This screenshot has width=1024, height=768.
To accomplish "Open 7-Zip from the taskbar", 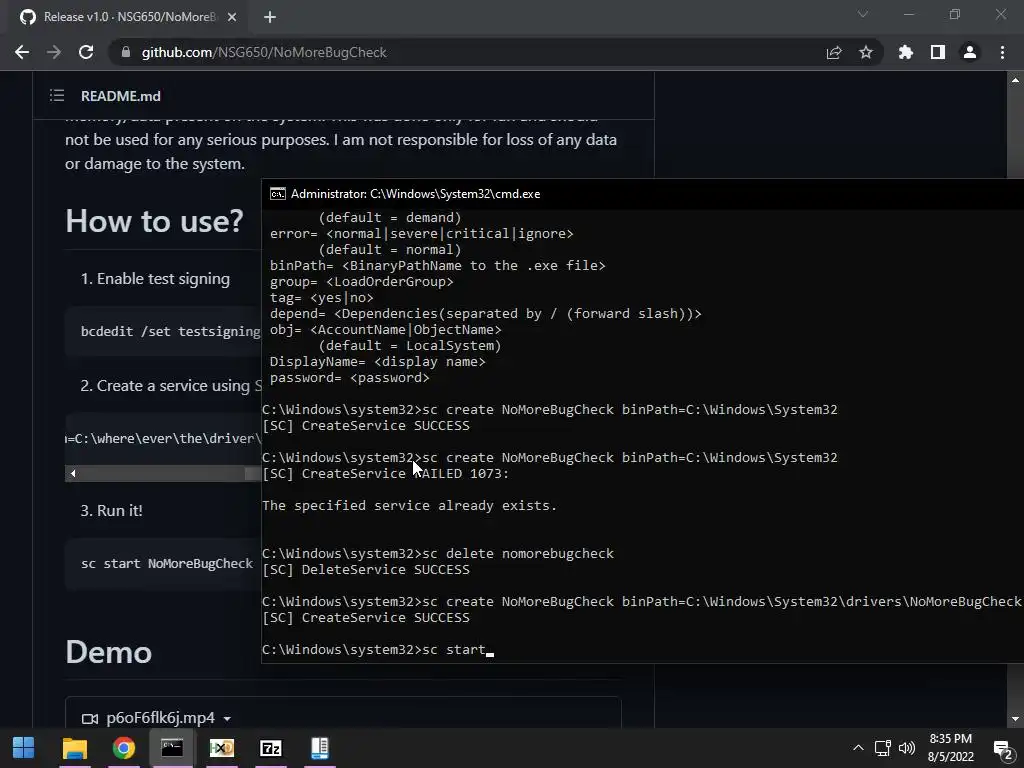I will [270, 748].
